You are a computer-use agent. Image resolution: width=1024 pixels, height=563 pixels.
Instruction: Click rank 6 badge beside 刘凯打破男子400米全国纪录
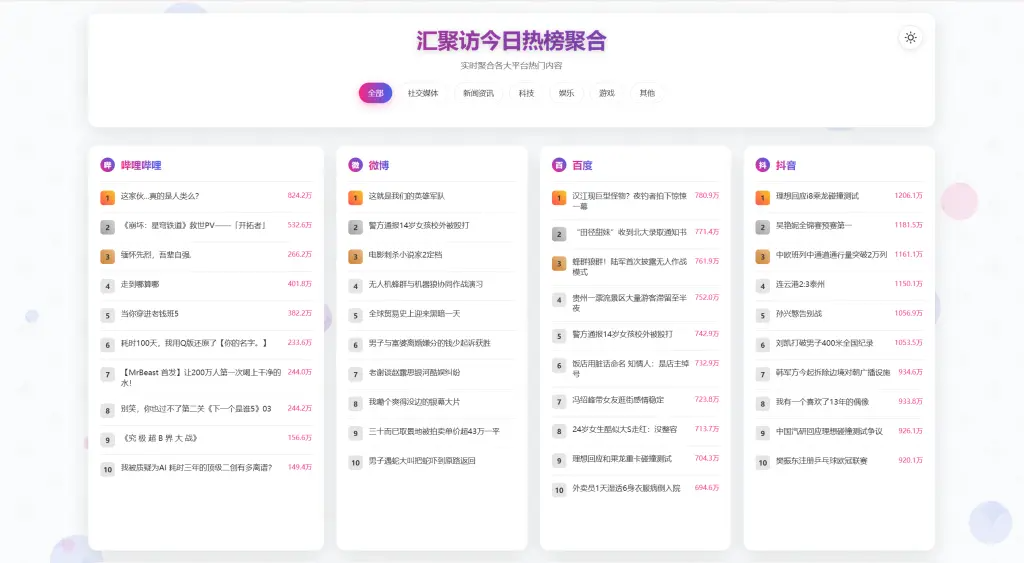(x=763, y=345)
